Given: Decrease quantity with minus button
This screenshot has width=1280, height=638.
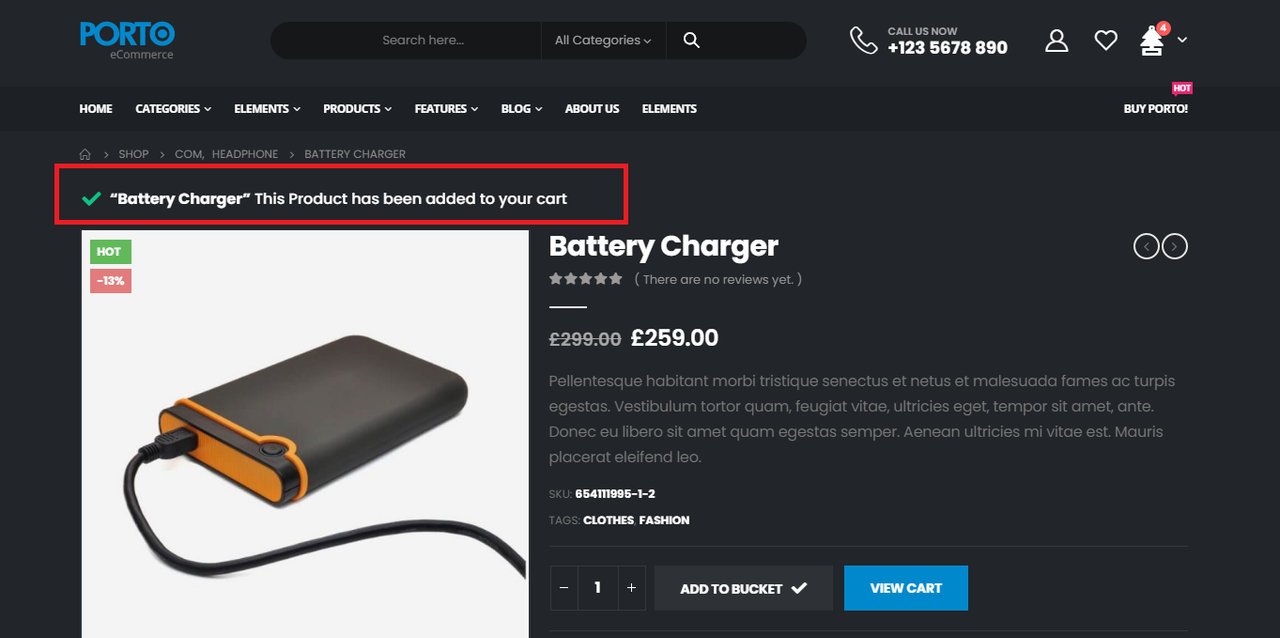Looking at the screenshot, I should coord(564,588).
